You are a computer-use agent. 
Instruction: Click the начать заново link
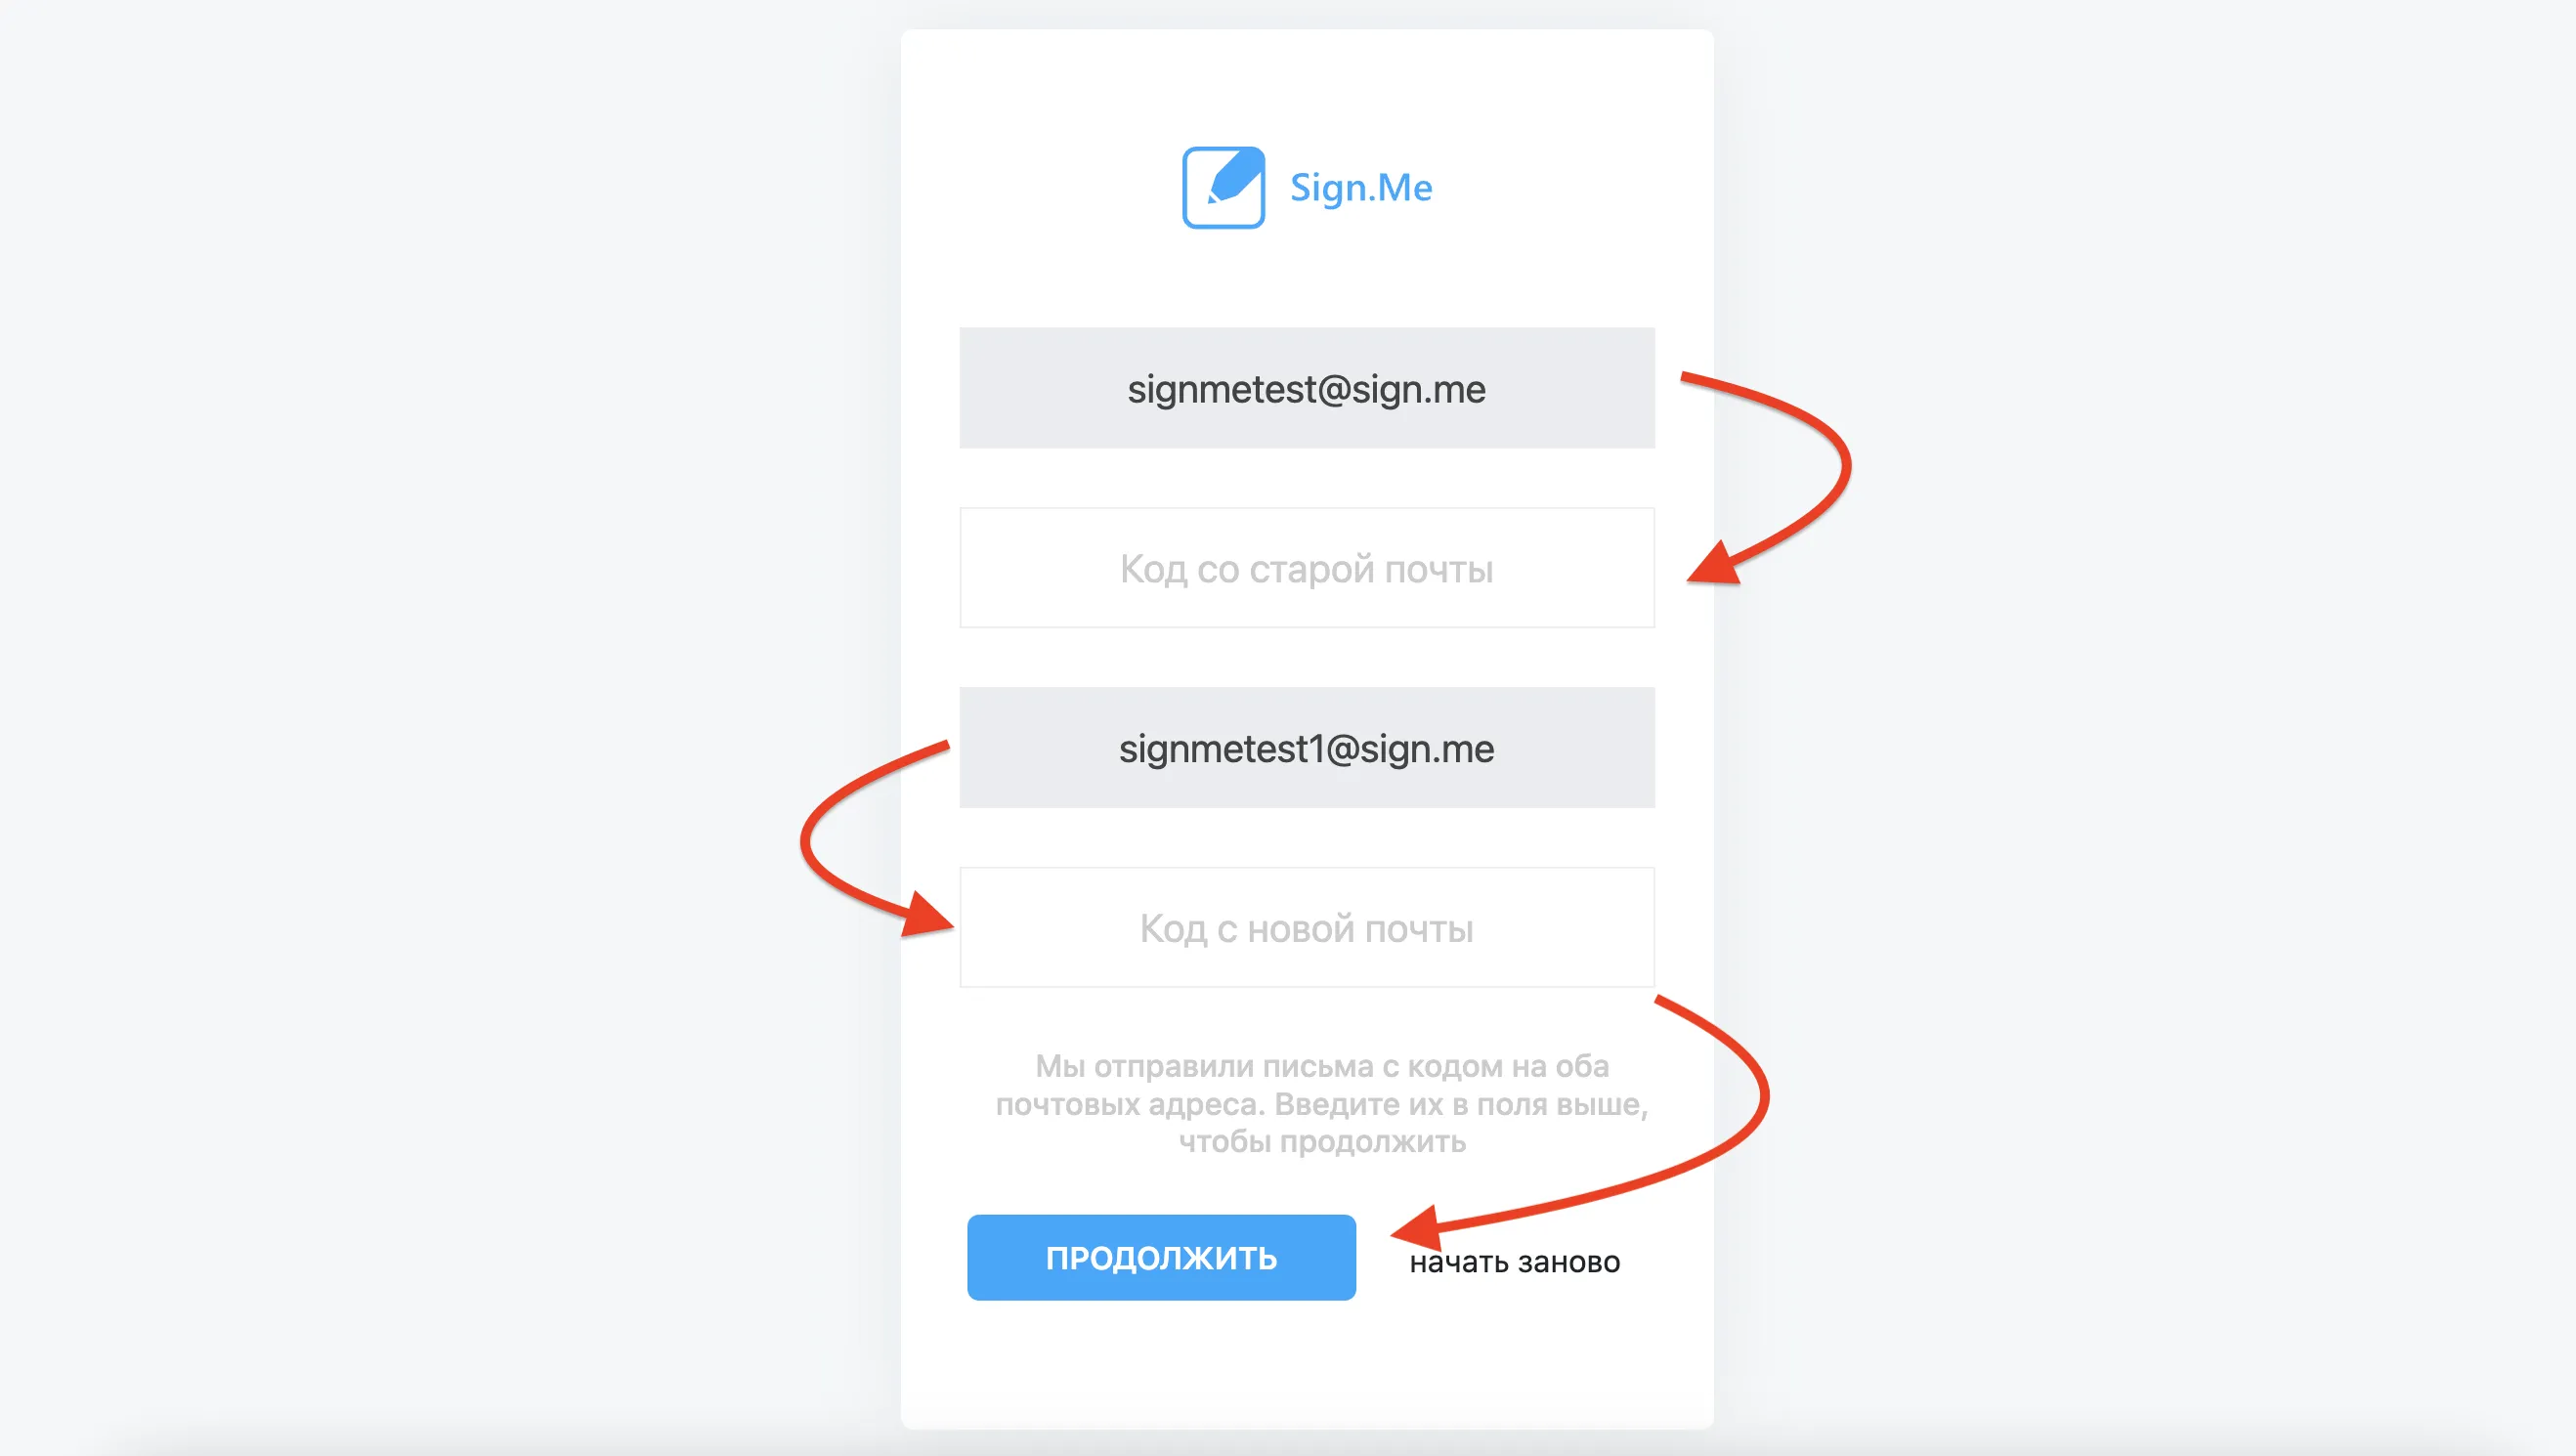click(x=1514, y=1262)
